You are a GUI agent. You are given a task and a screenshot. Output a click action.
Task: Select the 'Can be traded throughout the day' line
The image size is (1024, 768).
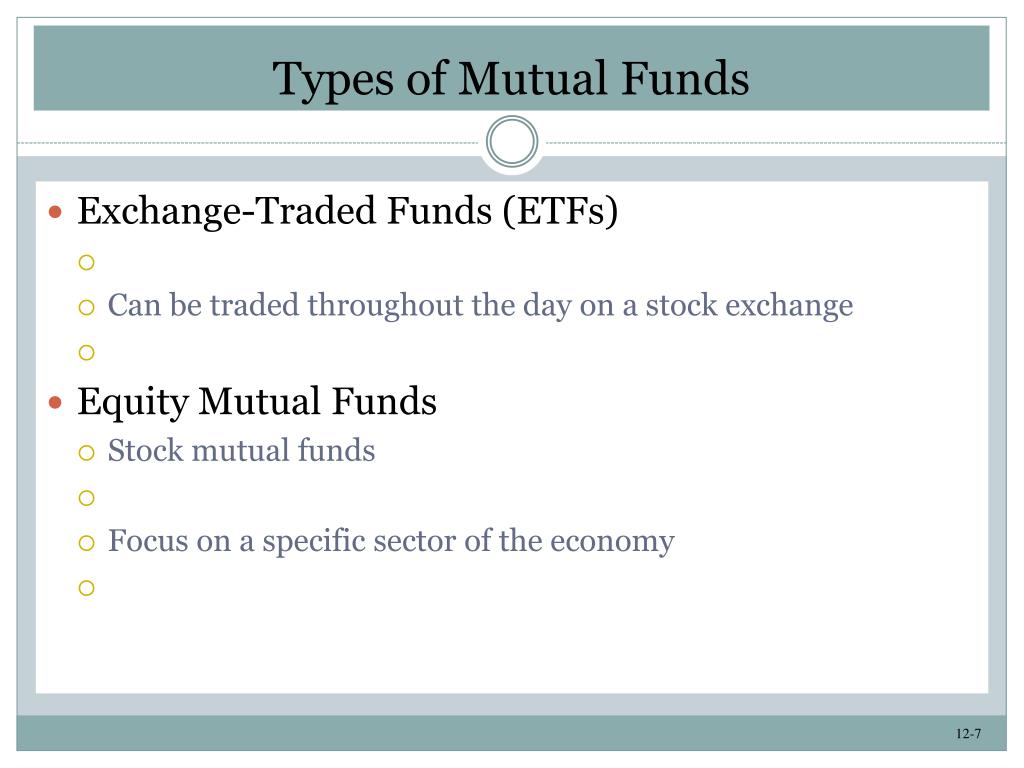click(x=480, y=306)
